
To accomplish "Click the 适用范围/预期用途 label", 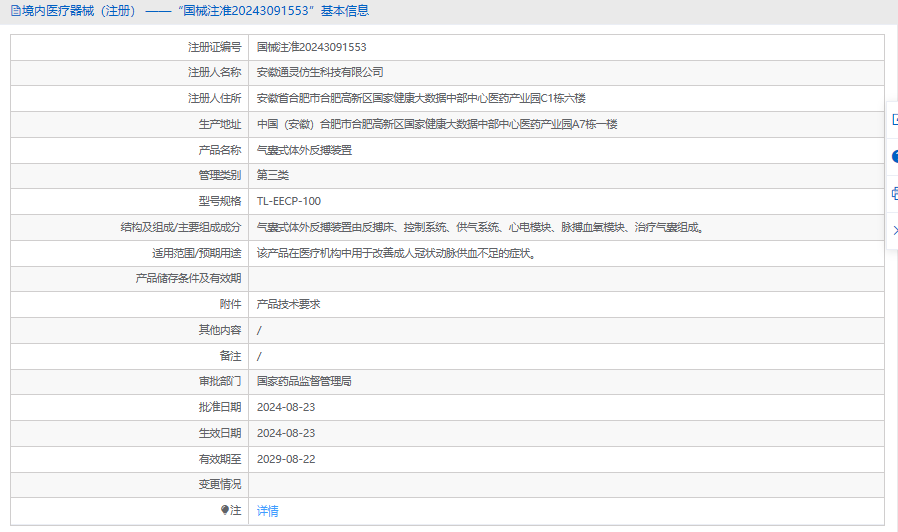I will [197, 253].
